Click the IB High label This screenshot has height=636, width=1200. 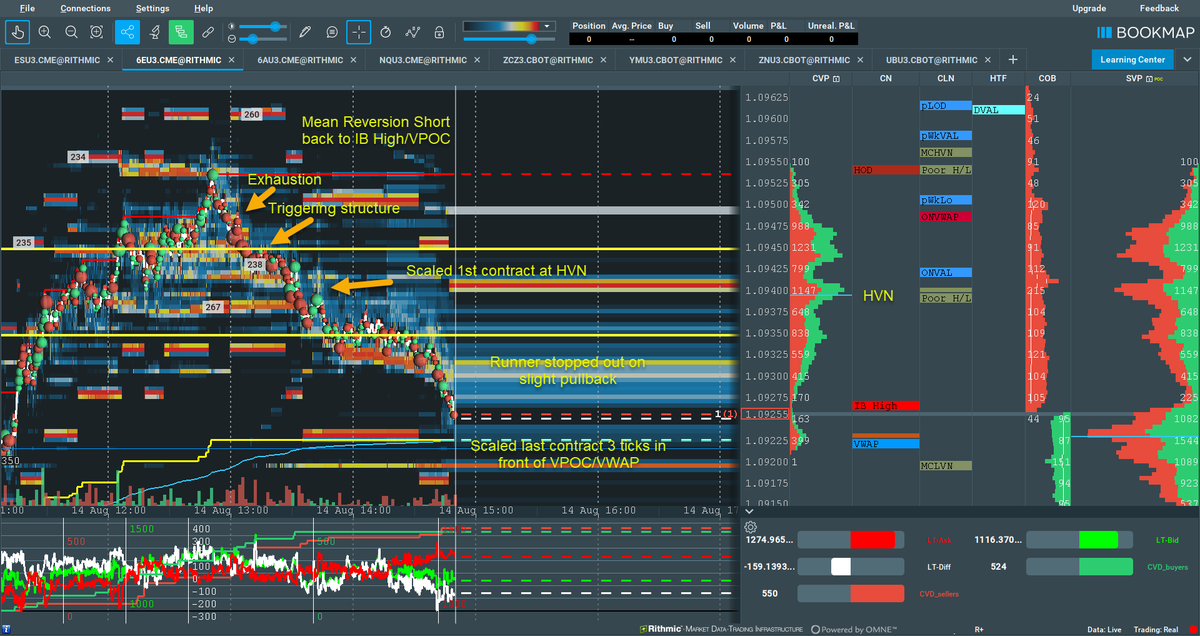coord(885,406)
